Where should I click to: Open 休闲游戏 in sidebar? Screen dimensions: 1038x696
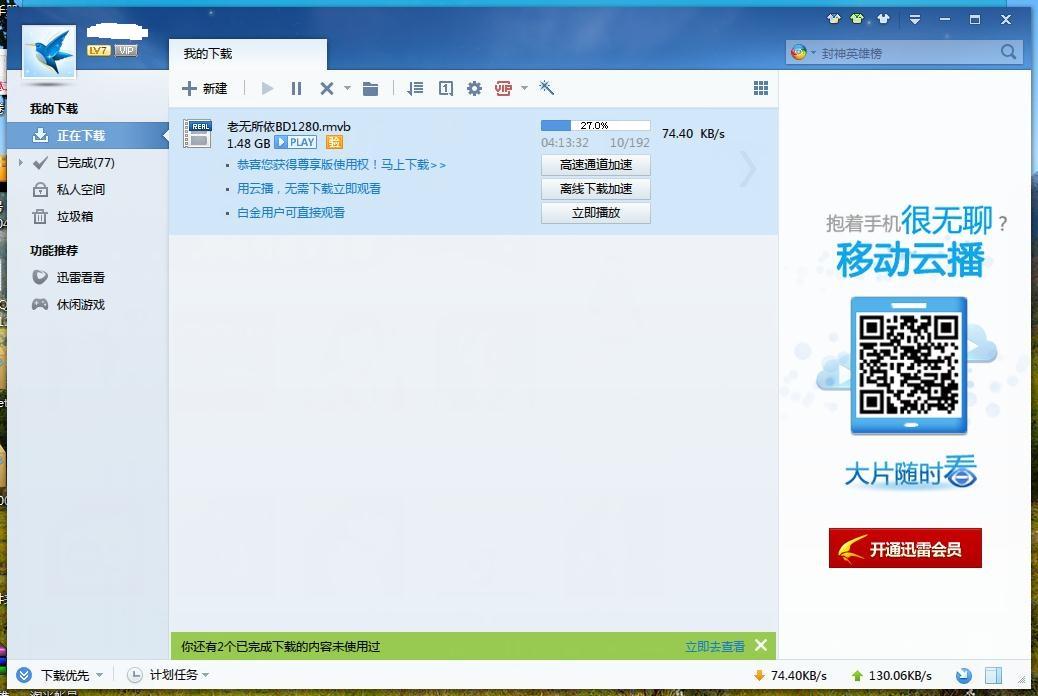point(69,305)
